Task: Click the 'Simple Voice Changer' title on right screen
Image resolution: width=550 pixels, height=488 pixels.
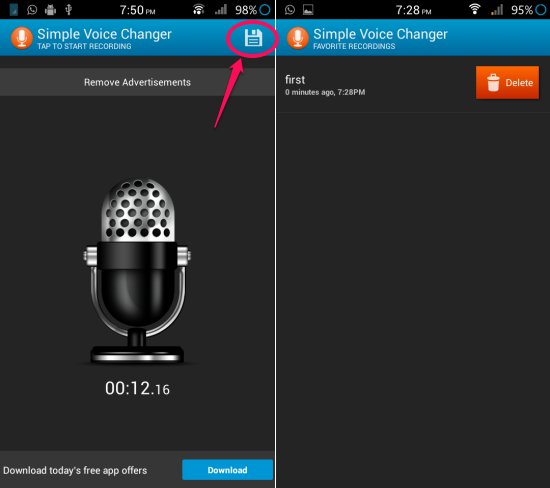Action: pyautogui.click(x=380, y=34)
